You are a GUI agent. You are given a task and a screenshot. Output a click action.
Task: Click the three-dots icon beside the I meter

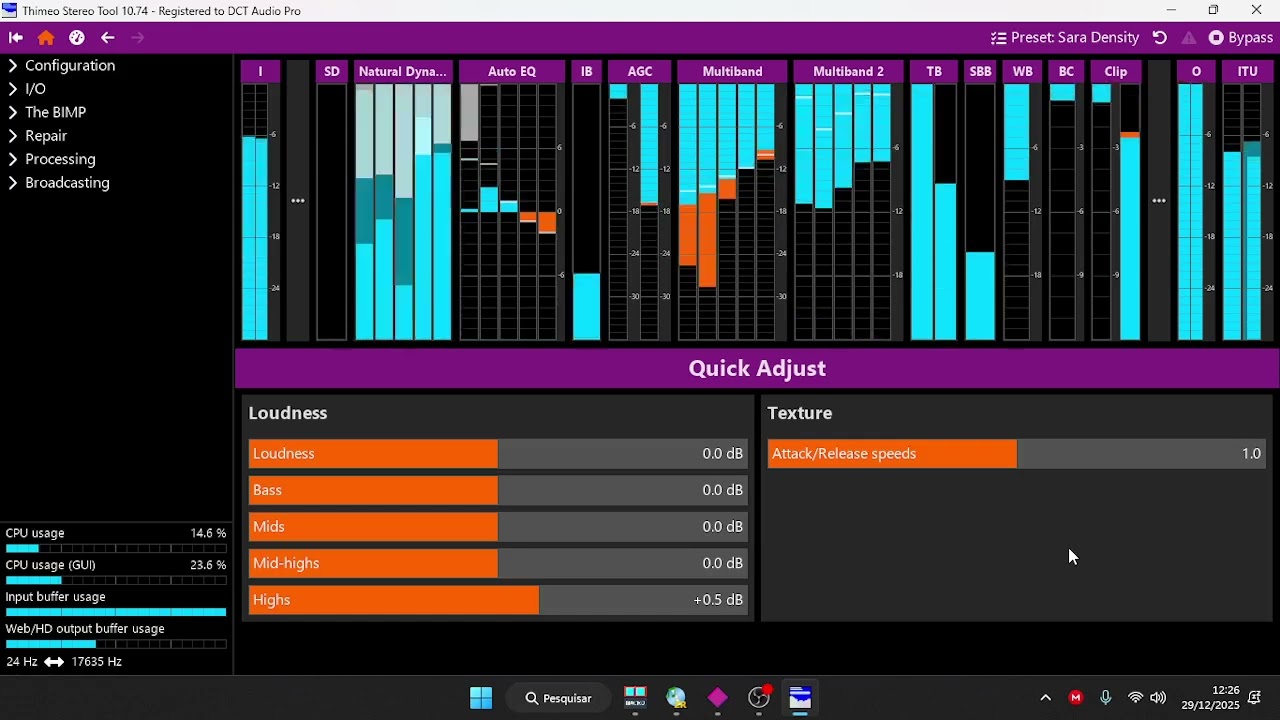click(298, 201)
